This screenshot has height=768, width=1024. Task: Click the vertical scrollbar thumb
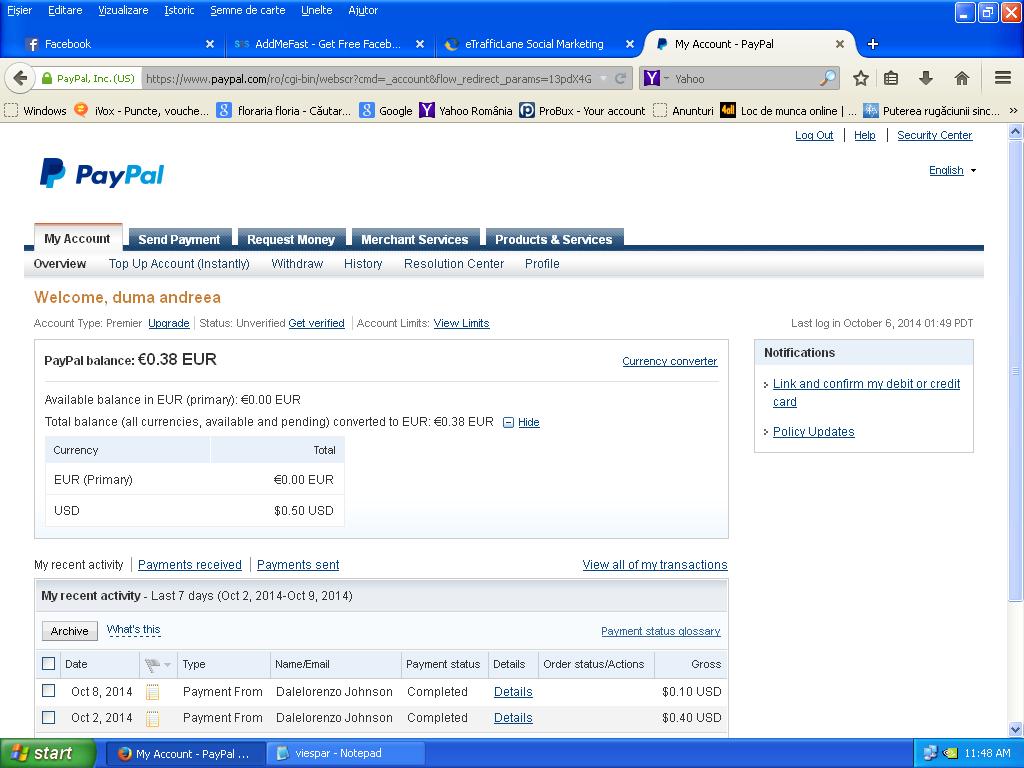[1016, 370]
